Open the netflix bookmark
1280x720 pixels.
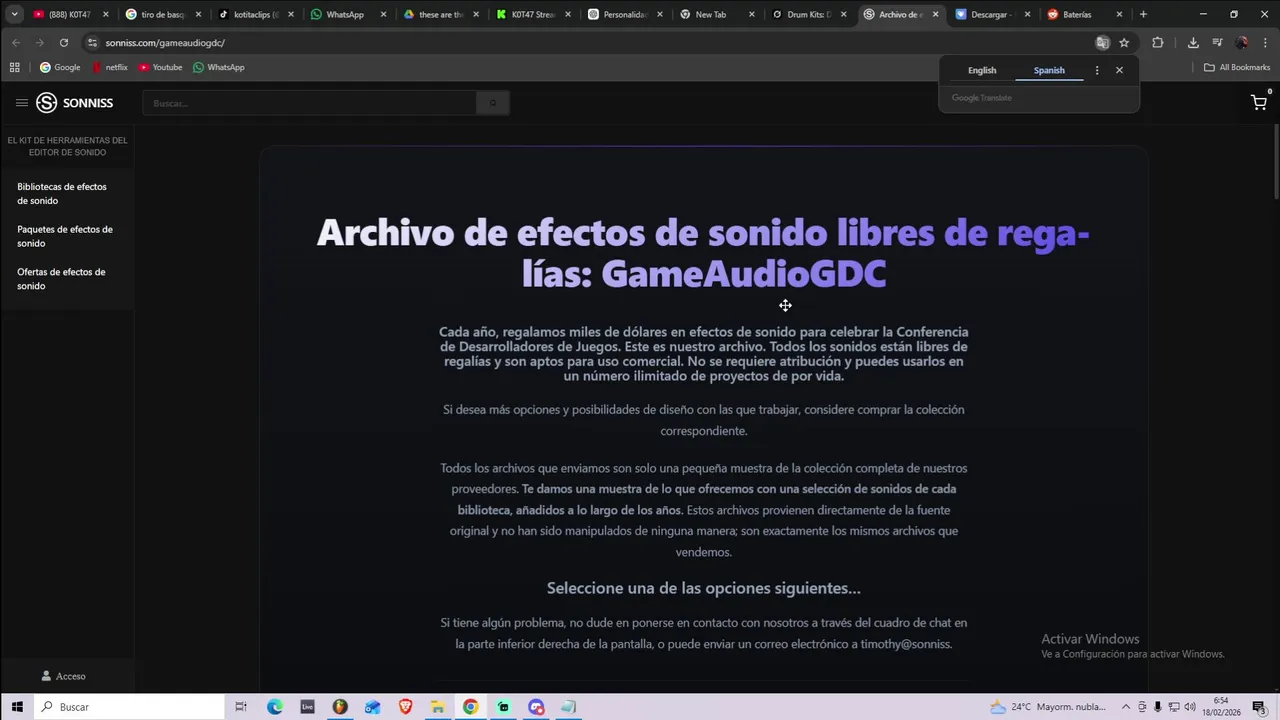point(110,67)
